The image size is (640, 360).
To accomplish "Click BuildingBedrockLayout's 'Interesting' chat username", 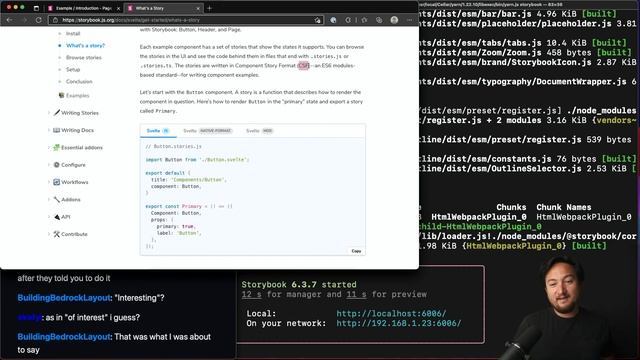I will point(64,298).
